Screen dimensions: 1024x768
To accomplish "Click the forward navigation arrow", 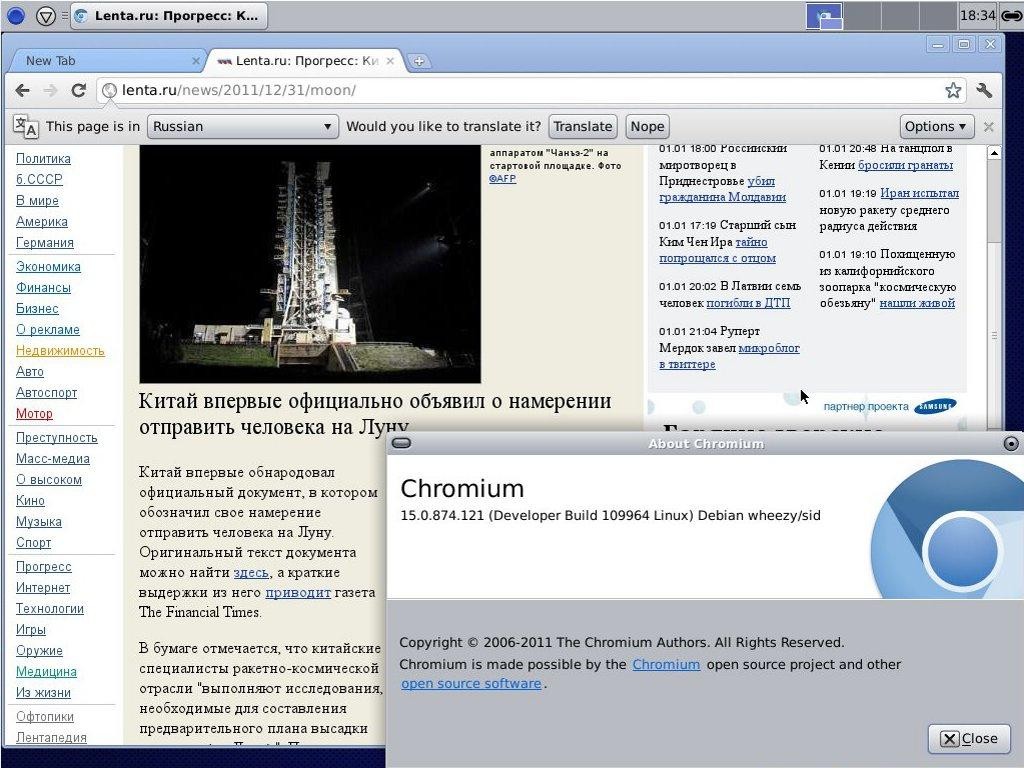I will coord(50,90).
